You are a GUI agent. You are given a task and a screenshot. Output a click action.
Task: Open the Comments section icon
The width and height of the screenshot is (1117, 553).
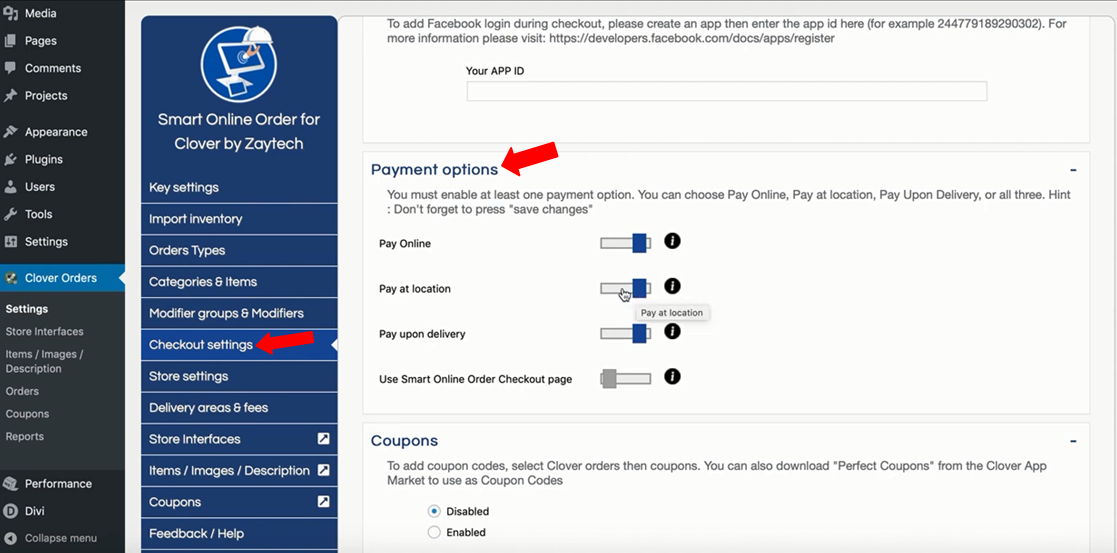click(10, 68)
